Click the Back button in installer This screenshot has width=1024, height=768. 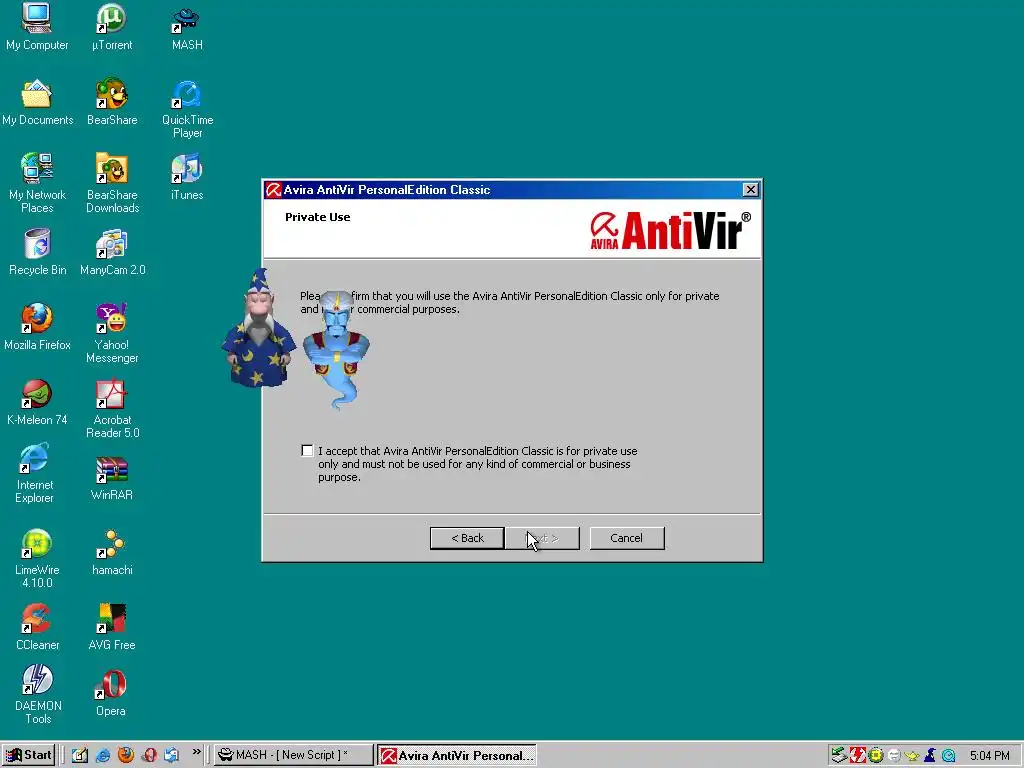coord(467,538)
